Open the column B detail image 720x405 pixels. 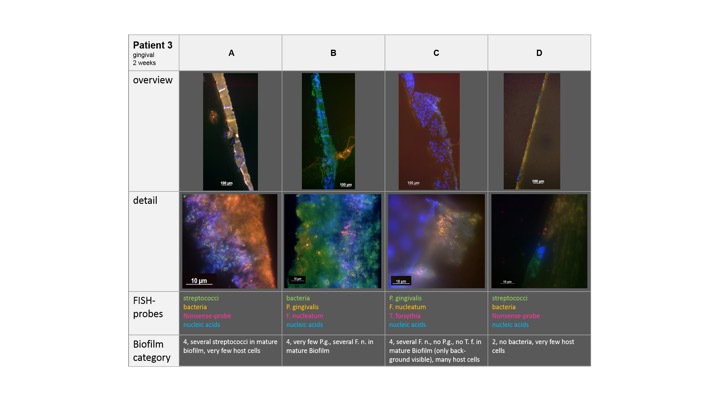point(333,241)
